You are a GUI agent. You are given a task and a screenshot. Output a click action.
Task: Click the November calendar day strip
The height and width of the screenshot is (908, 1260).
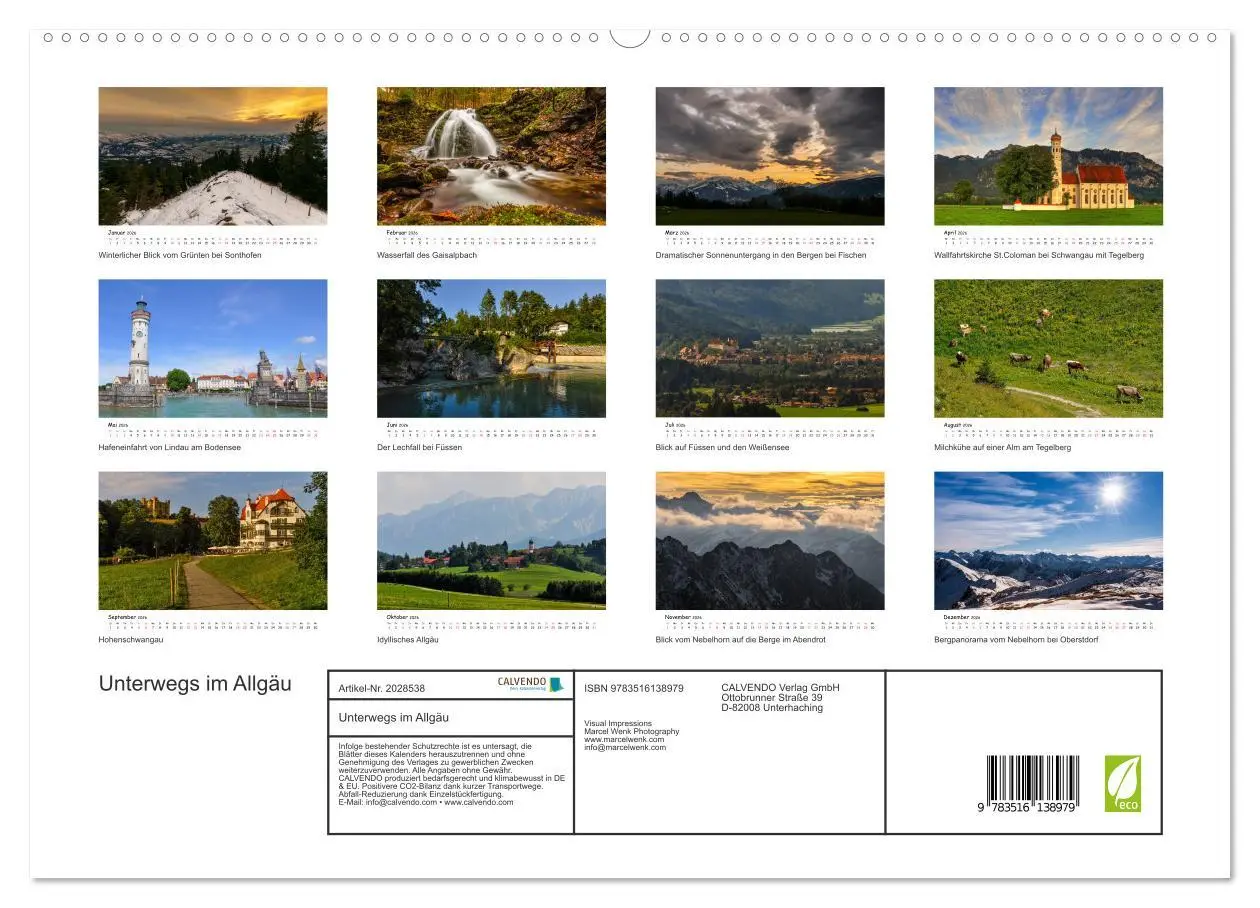(x=770, y=625)
